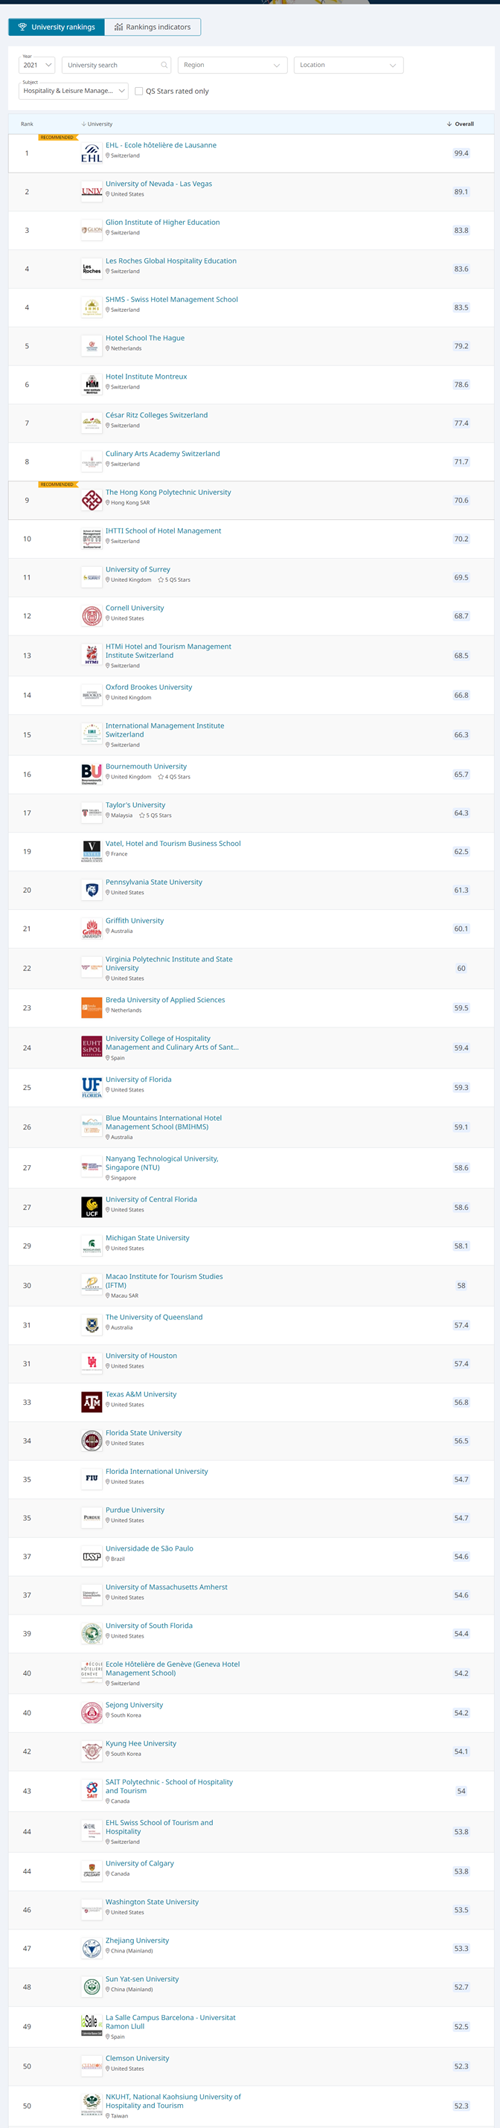Image resolution: width=500 pixels, height=2128 pixels.
Task: Open EHL Swiss School of Tourism link
Action: [x=160, y=1827]
